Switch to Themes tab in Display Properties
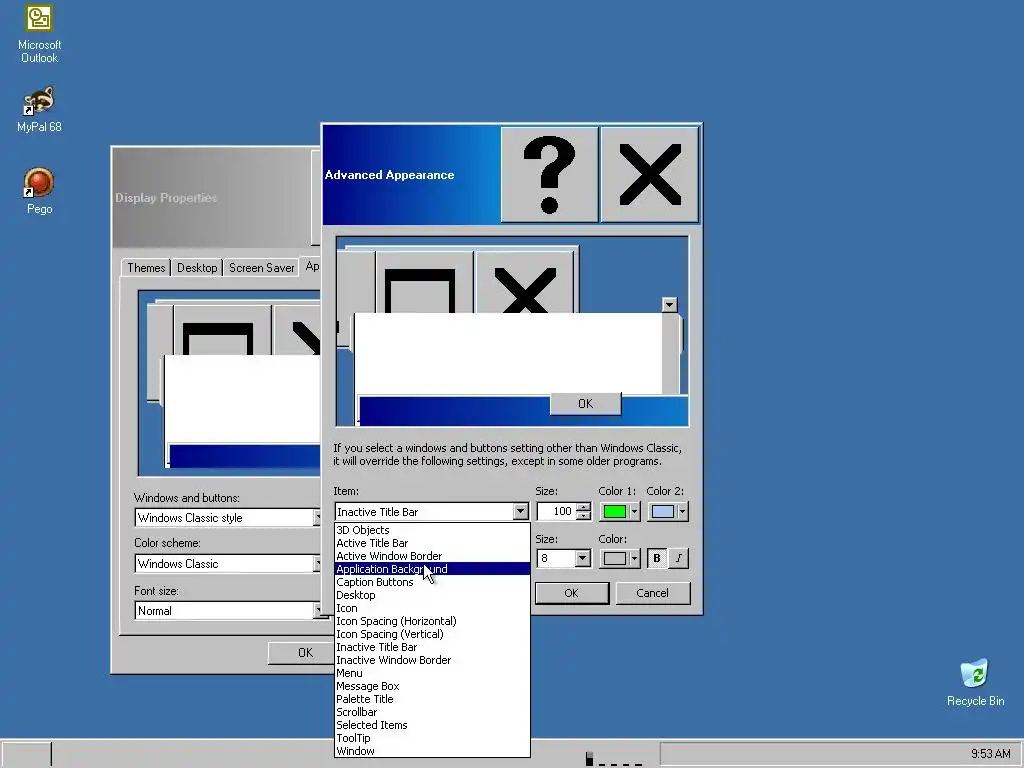 coord(146,268)
